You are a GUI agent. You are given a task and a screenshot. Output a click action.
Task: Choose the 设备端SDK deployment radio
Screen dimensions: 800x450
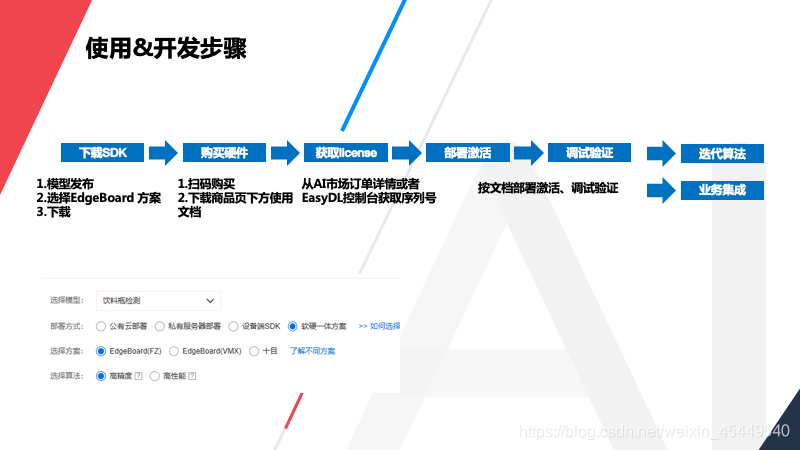(233, 327)
